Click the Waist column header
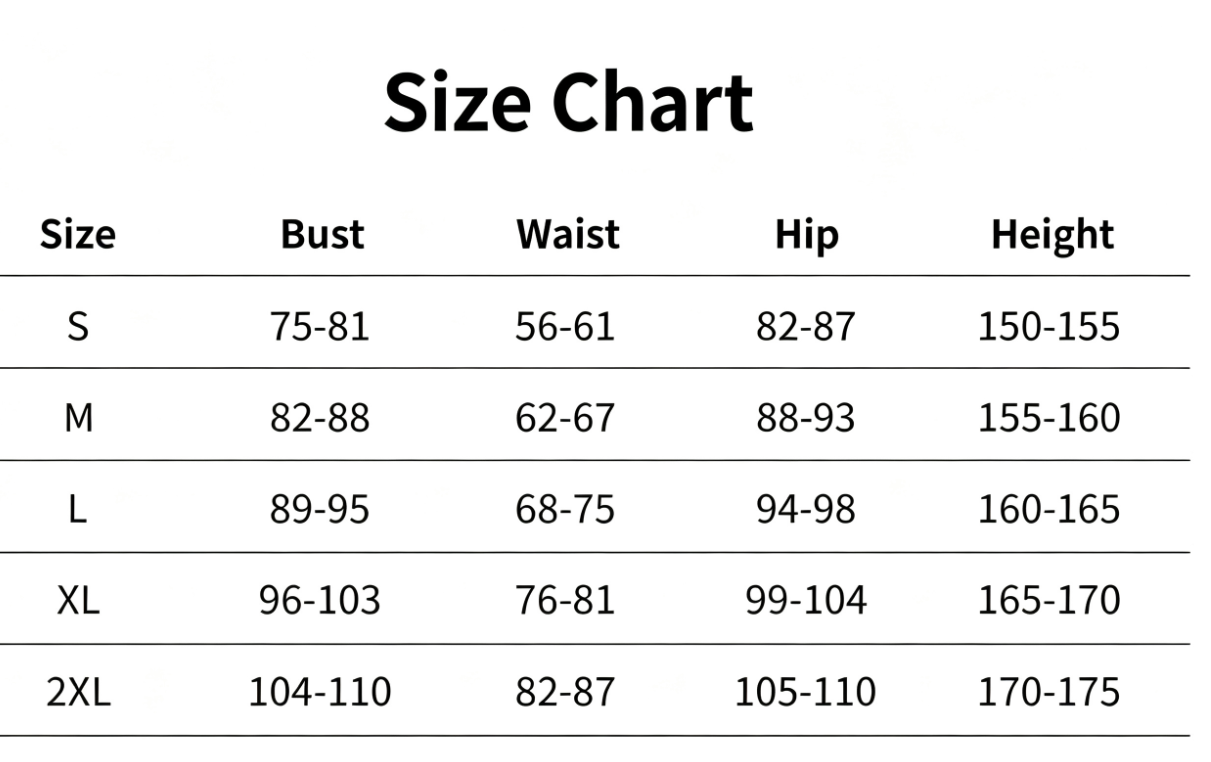This screenshot has width=1211, height=762. pos(567,234)
